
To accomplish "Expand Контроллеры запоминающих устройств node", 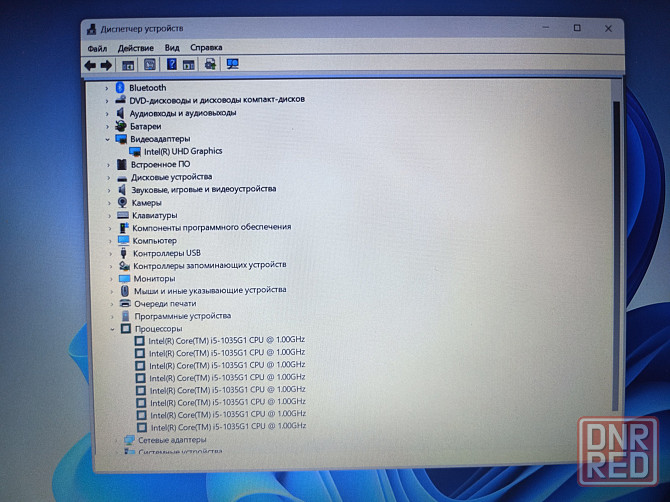I will [111, 266].
